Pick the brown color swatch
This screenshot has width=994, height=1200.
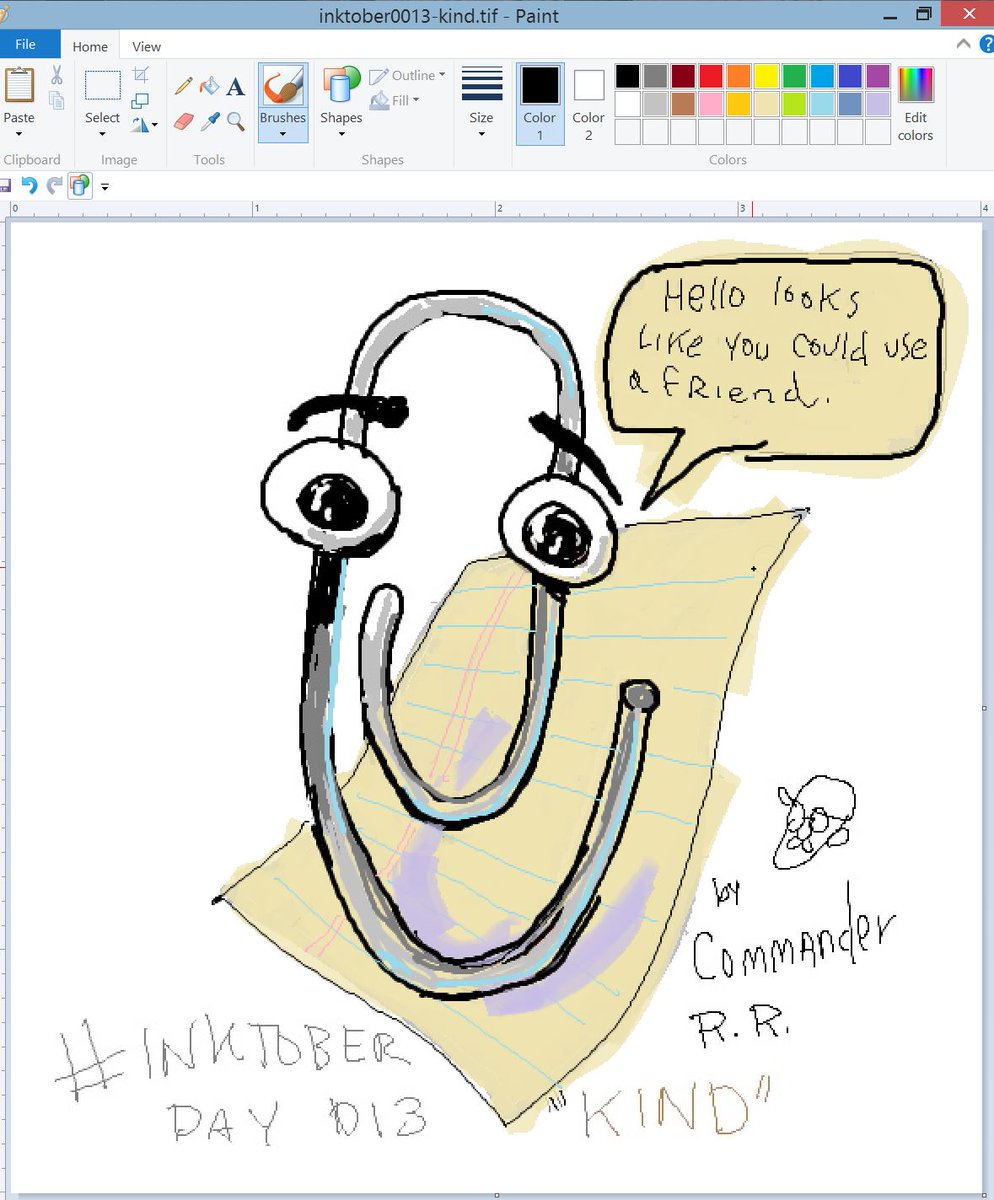(x=683, y=104)
